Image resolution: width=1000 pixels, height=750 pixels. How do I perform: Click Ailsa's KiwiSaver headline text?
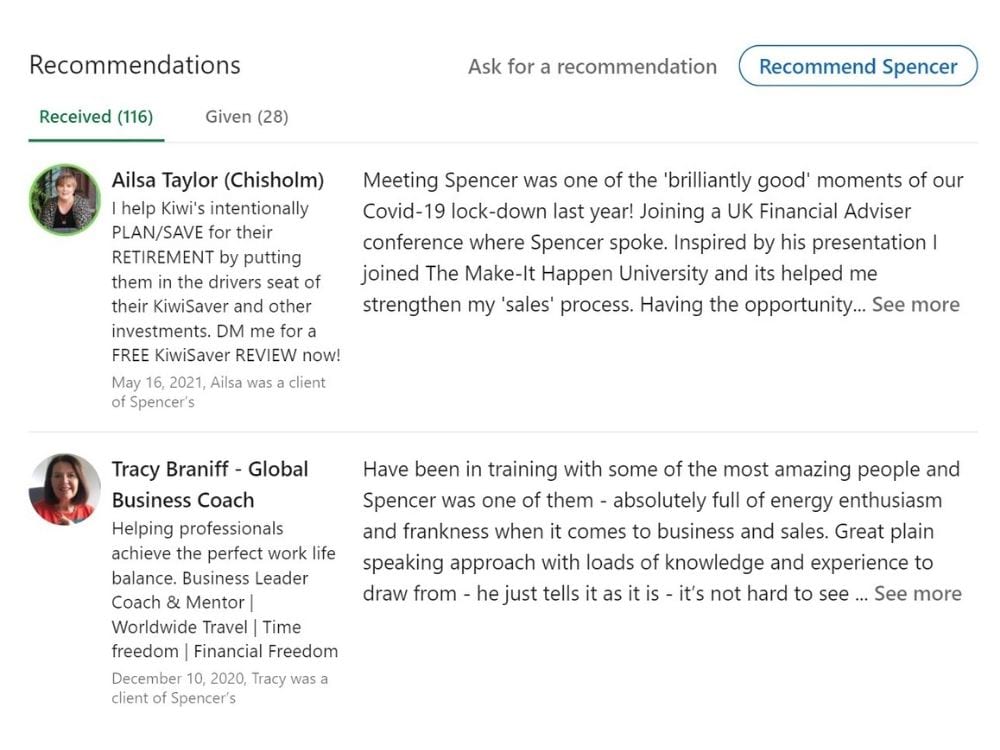(x=226, y=281)
